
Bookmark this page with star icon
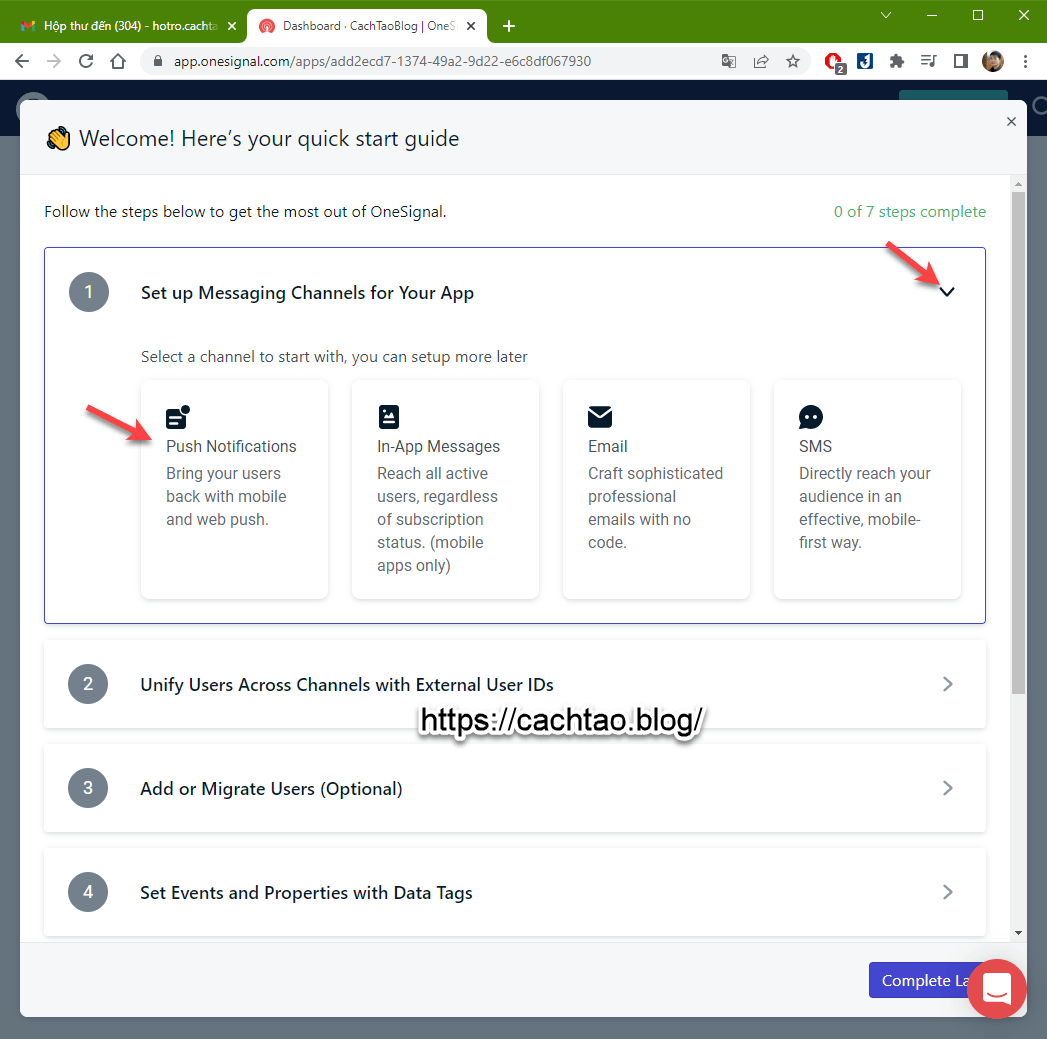point(793,61)
